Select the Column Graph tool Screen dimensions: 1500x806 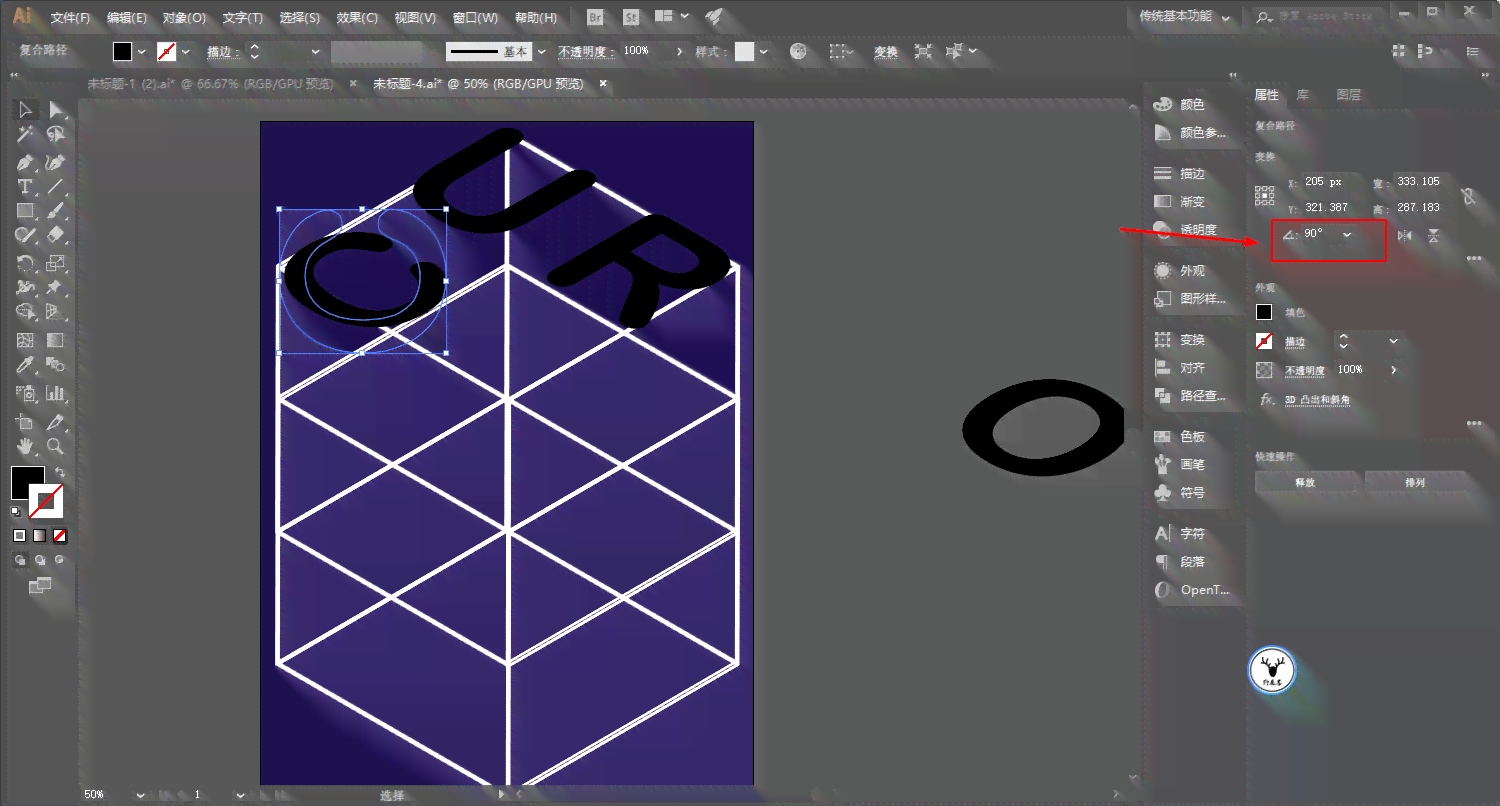tap(56, 393)
